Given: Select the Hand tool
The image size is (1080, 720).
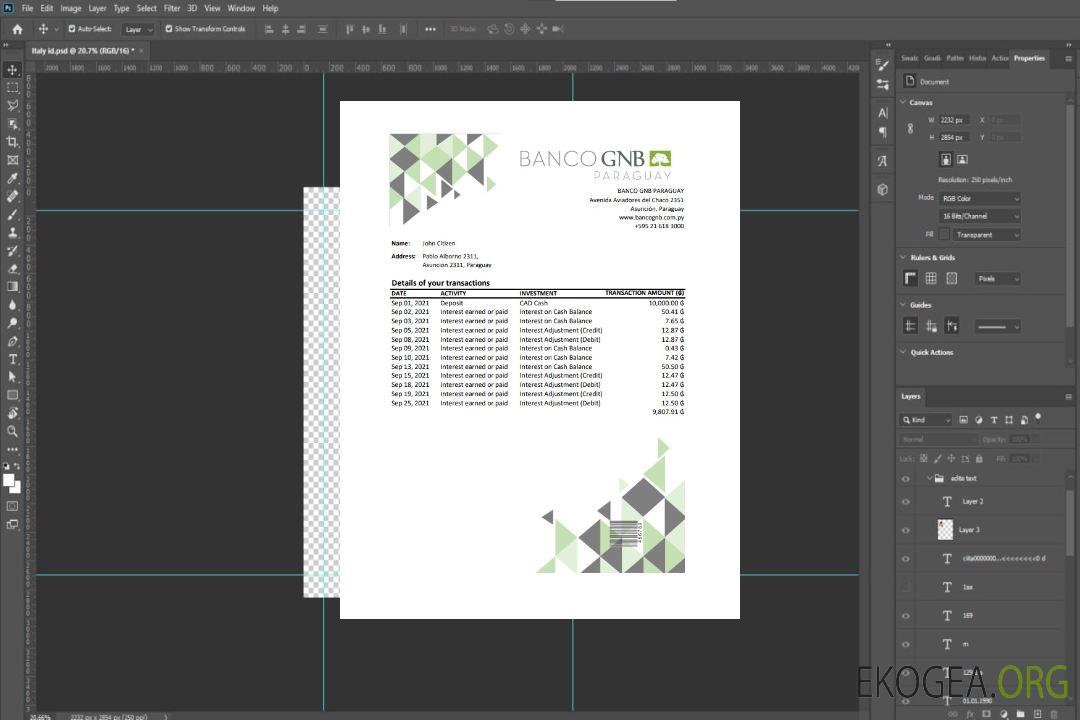Looking at the screenshot, I should [12, 413].
